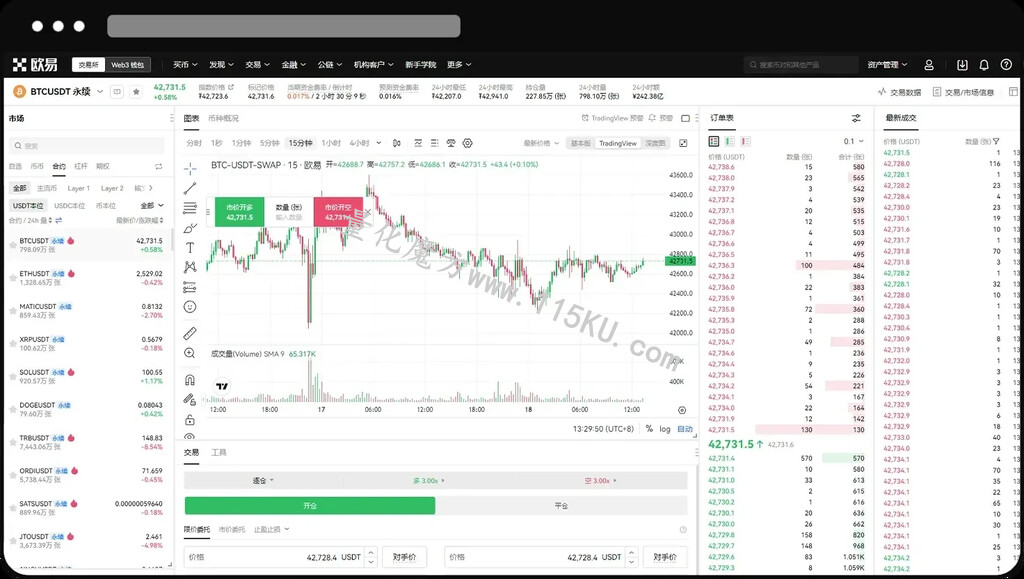
Task: Select 平仓 close position mode
Action: pyautogui.click(x=562, y=506)
